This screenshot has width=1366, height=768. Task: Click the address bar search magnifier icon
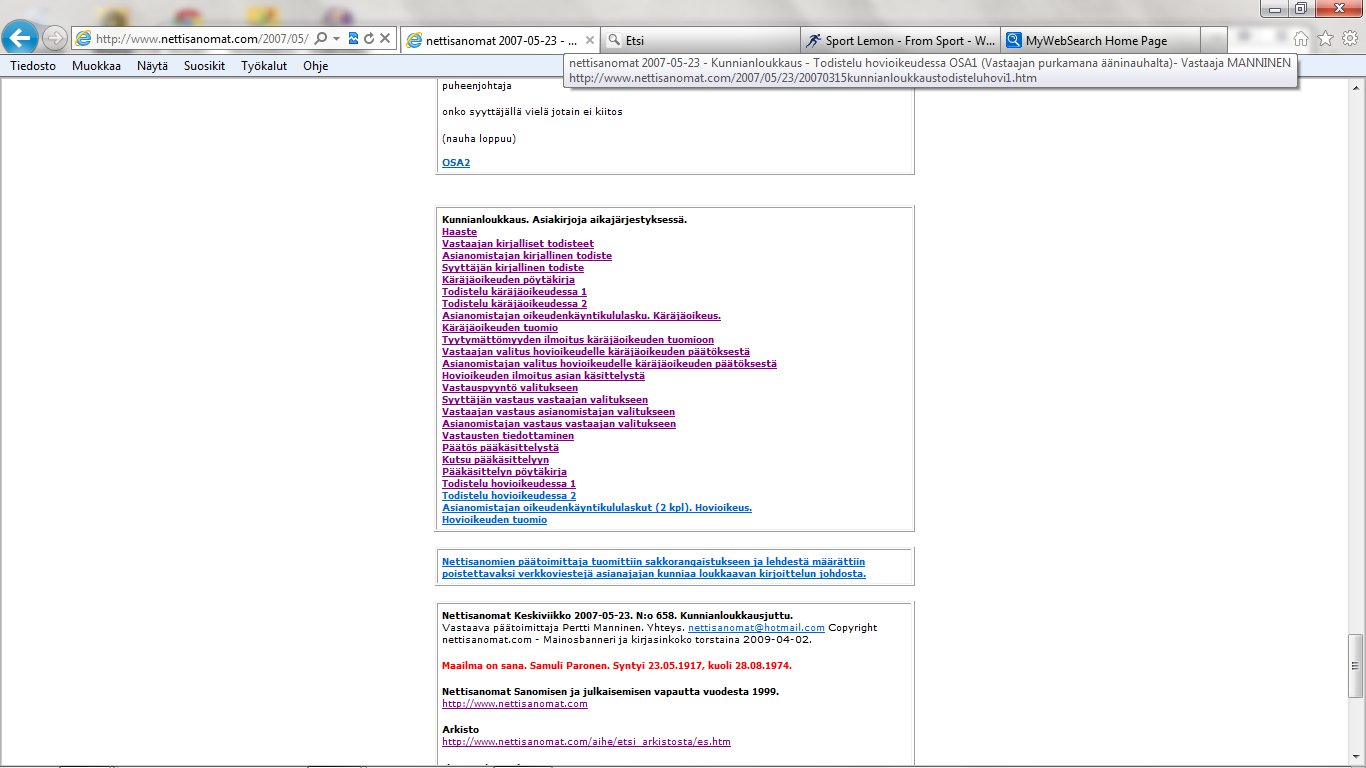click(321, 39)
